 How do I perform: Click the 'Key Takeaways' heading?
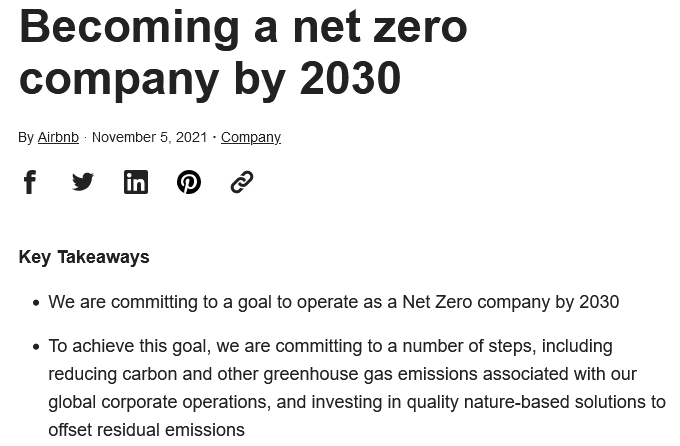84,257
